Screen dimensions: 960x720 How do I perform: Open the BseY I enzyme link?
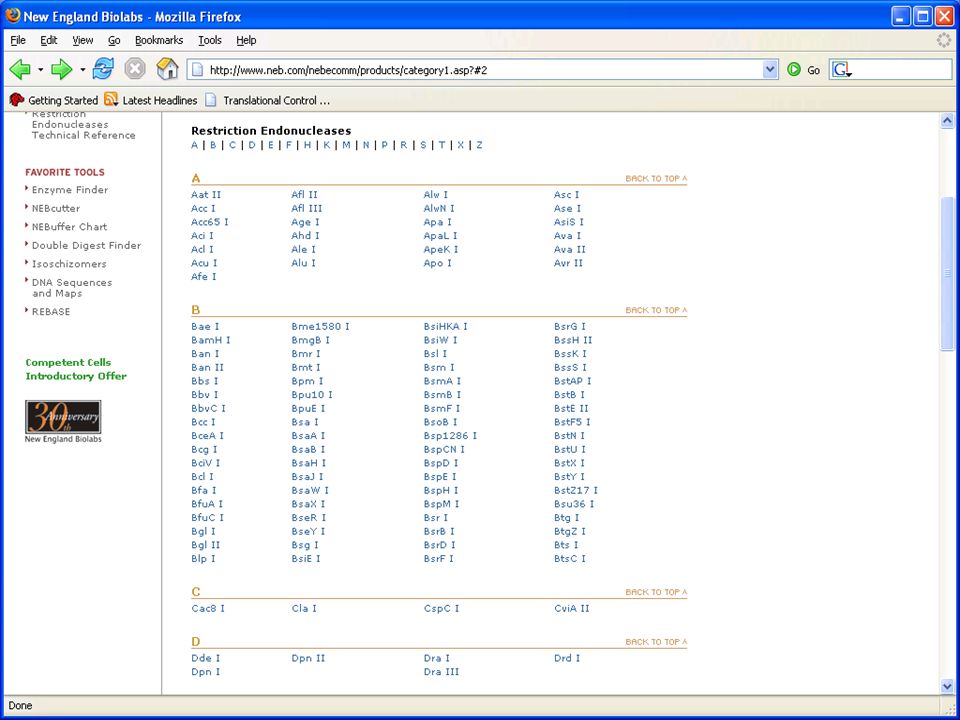308,531
